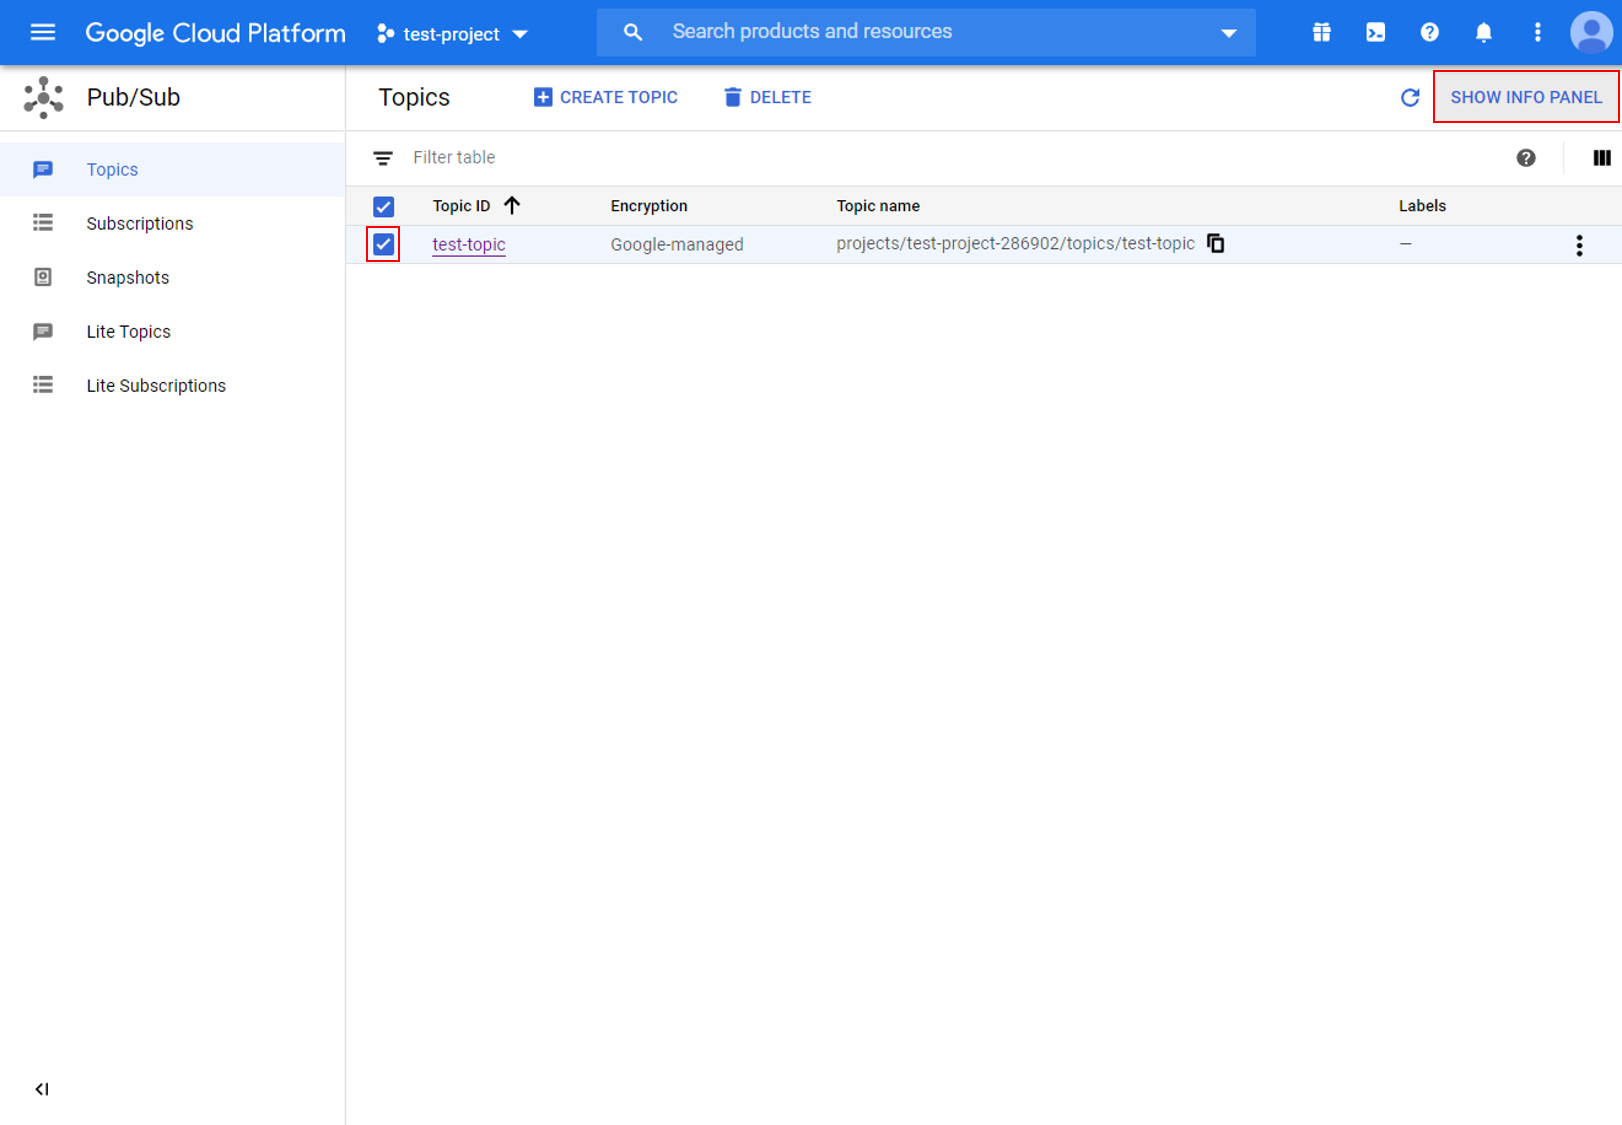Click the Pub/Sub product logo icon
The image size is (1622, 1125).
[44, 98]
